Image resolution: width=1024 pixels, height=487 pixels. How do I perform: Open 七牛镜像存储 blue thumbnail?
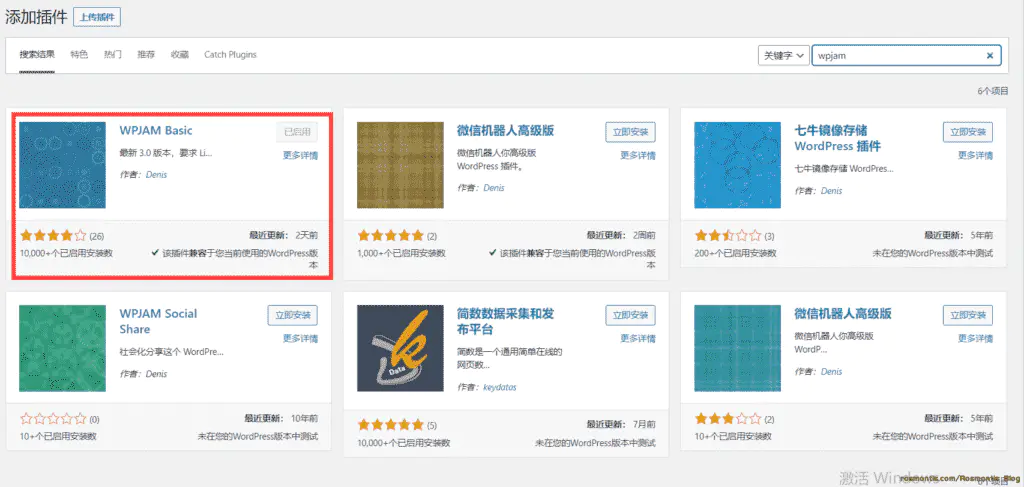[737, 165]
